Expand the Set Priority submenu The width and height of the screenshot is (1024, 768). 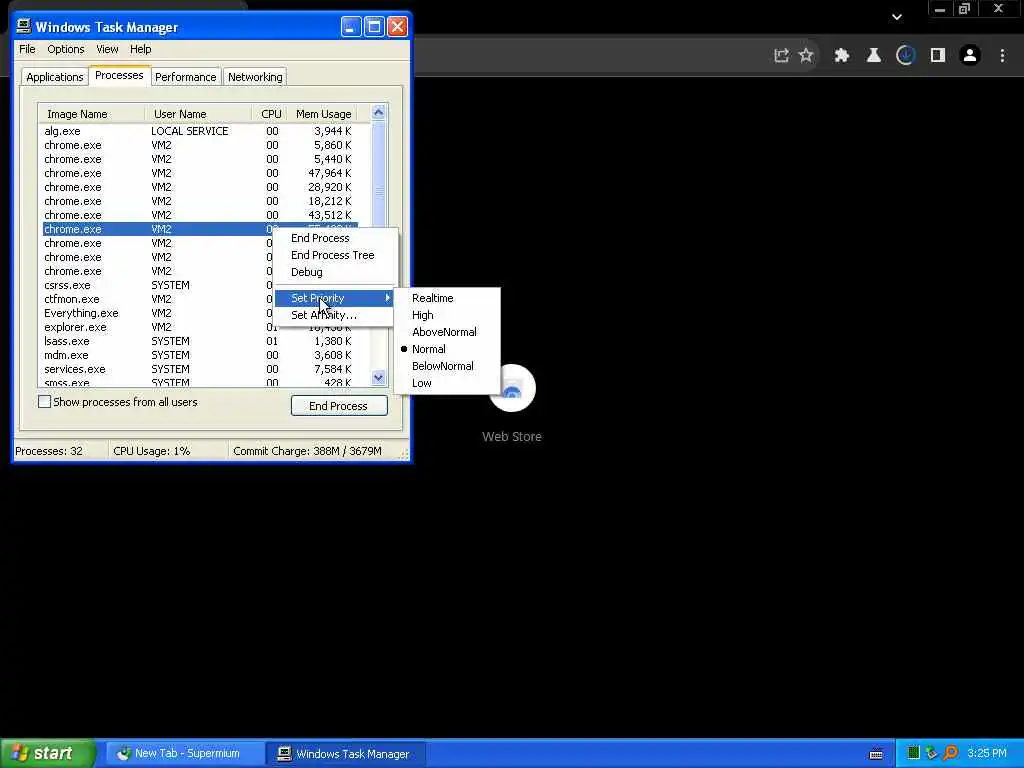pos(334,298)
